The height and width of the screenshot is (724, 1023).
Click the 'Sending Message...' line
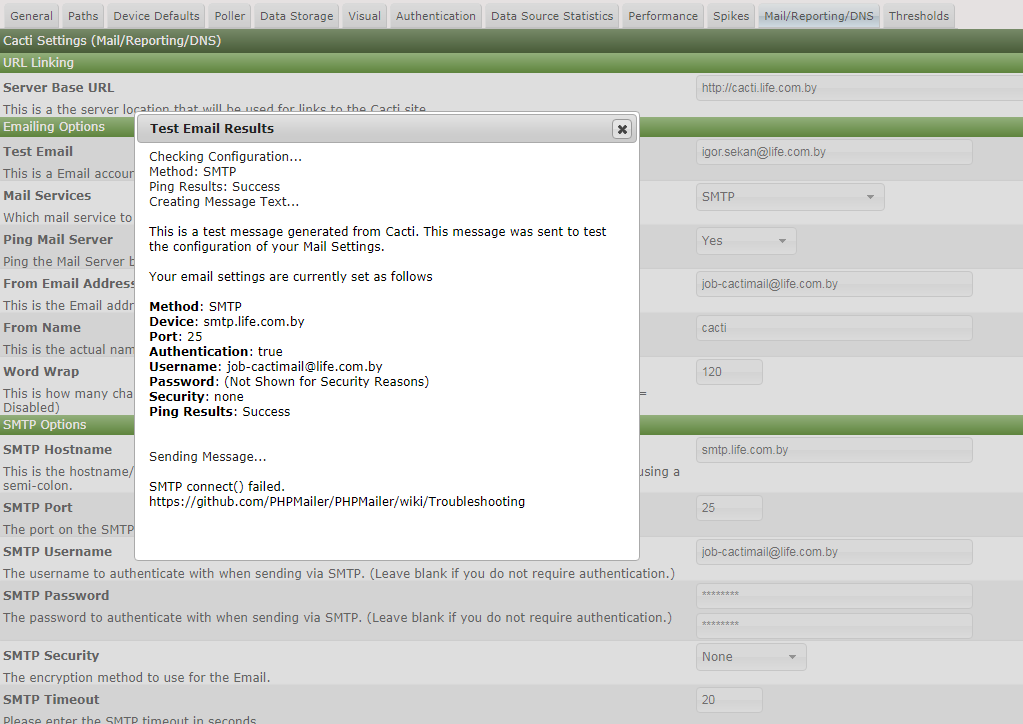(207, 457)
